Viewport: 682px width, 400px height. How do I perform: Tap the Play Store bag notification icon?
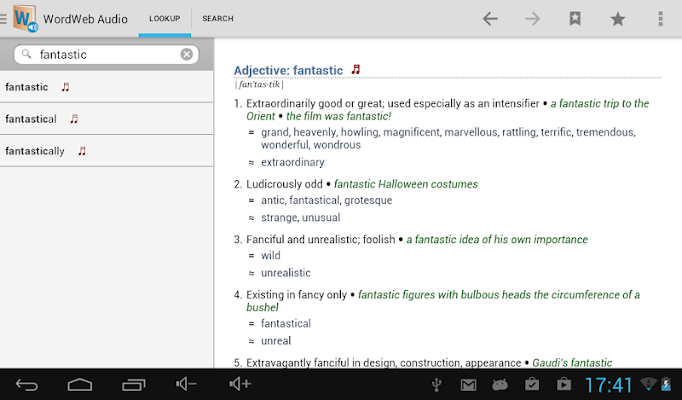564,384
